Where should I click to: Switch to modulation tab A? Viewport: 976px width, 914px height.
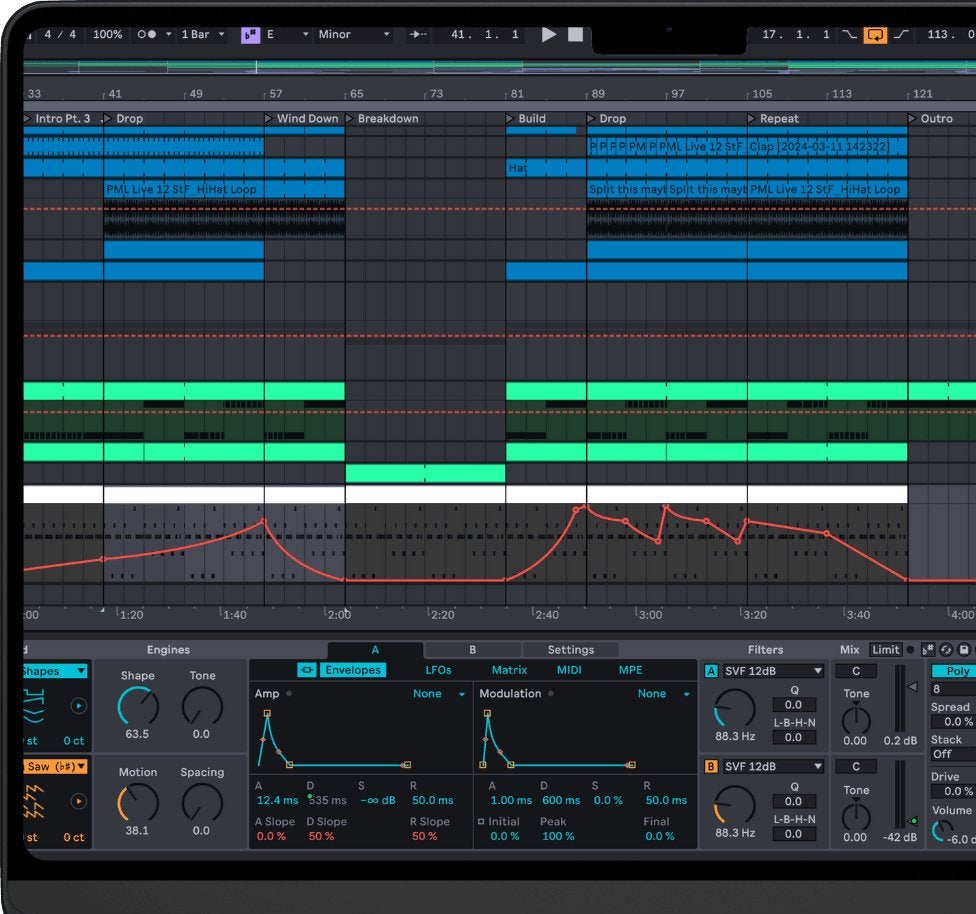pyautogui.click(x=375, y=649)
